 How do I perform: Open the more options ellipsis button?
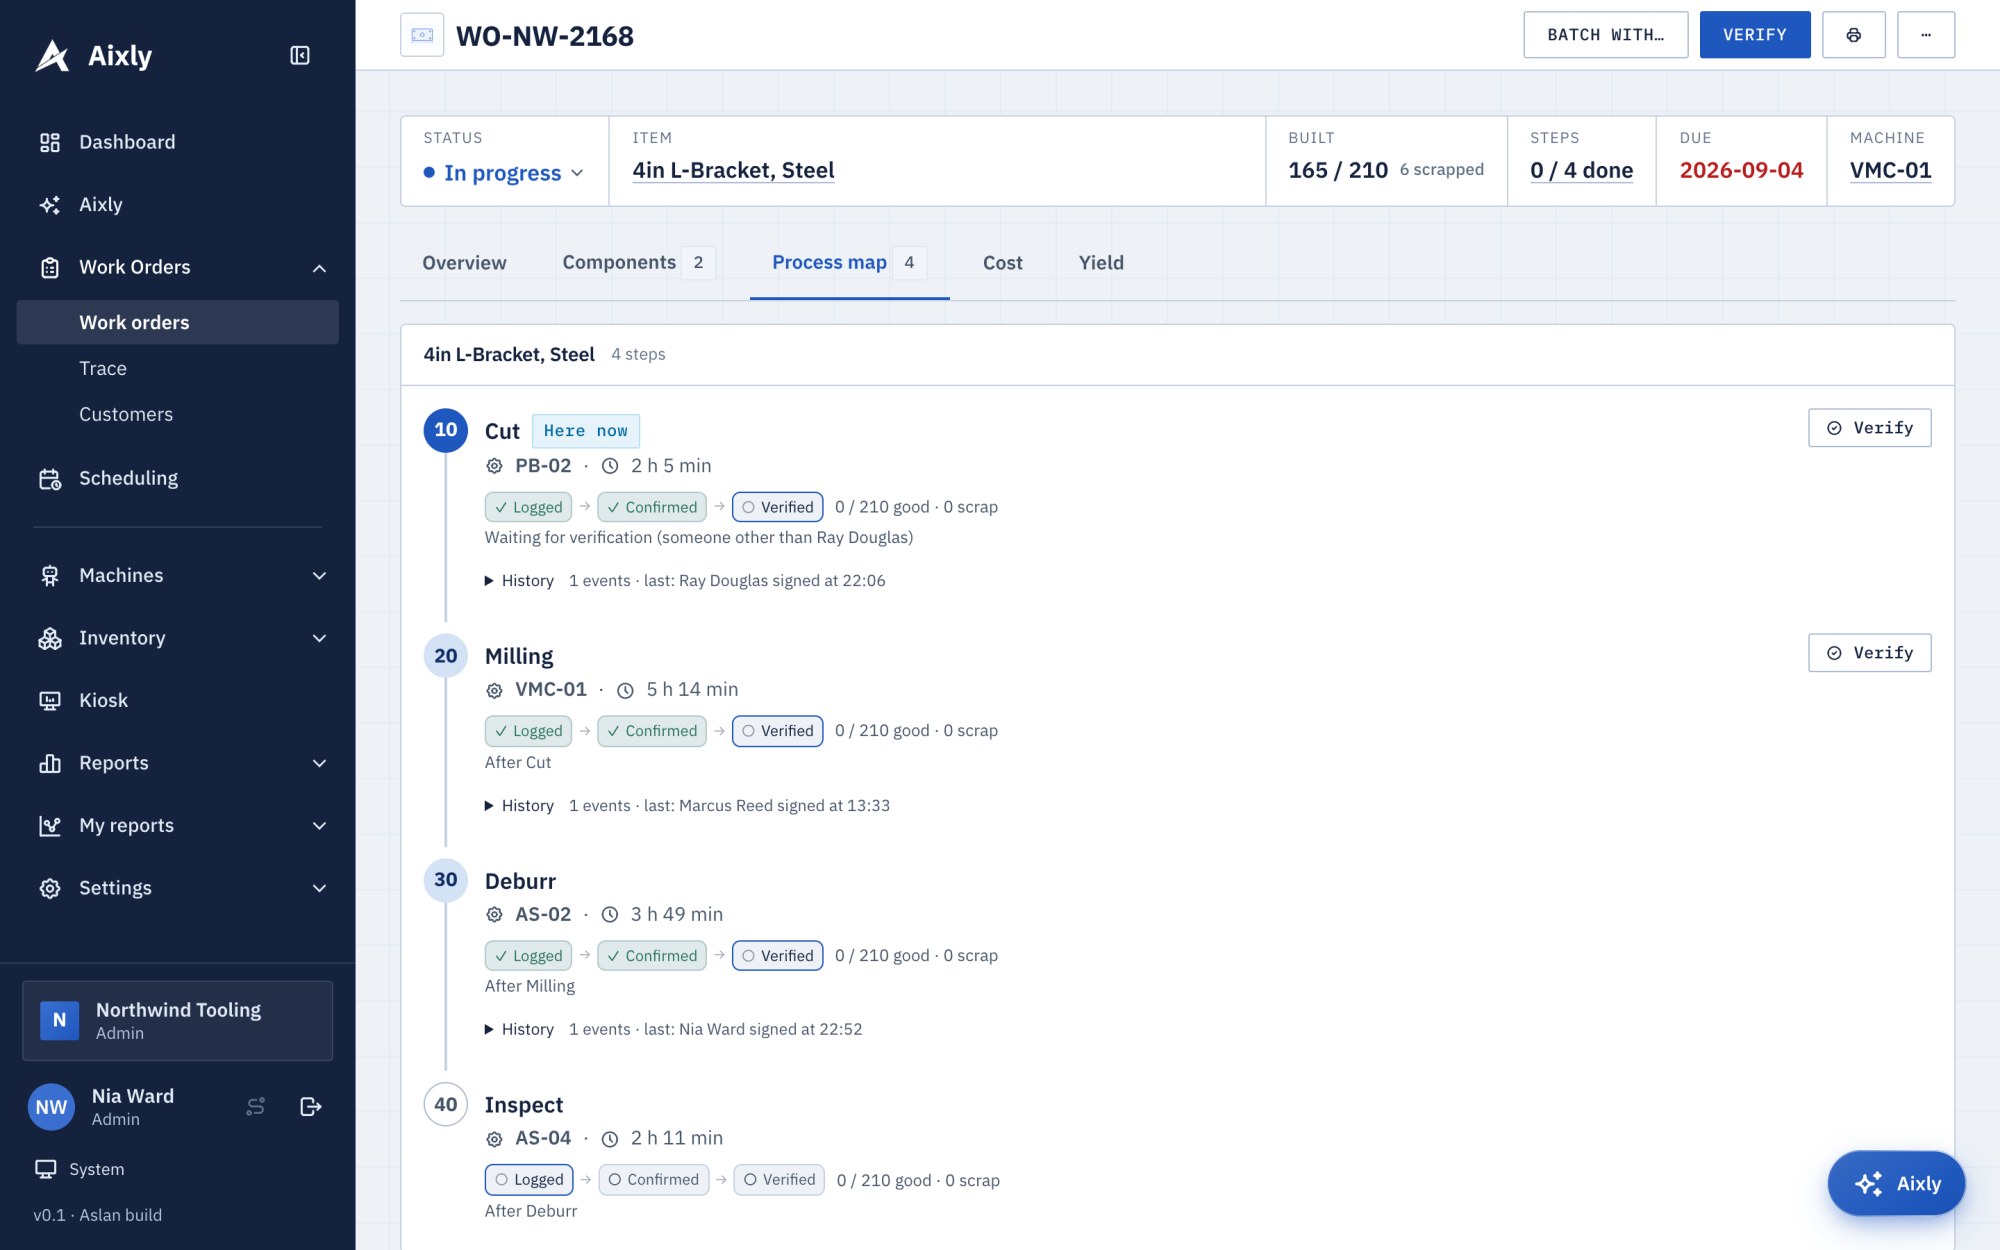1925,35
